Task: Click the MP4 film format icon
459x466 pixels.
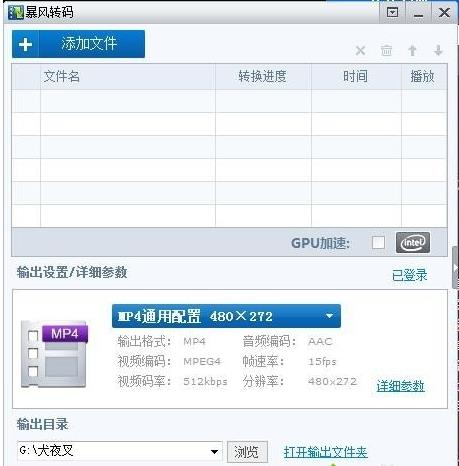Action: (x=54, y=354)
